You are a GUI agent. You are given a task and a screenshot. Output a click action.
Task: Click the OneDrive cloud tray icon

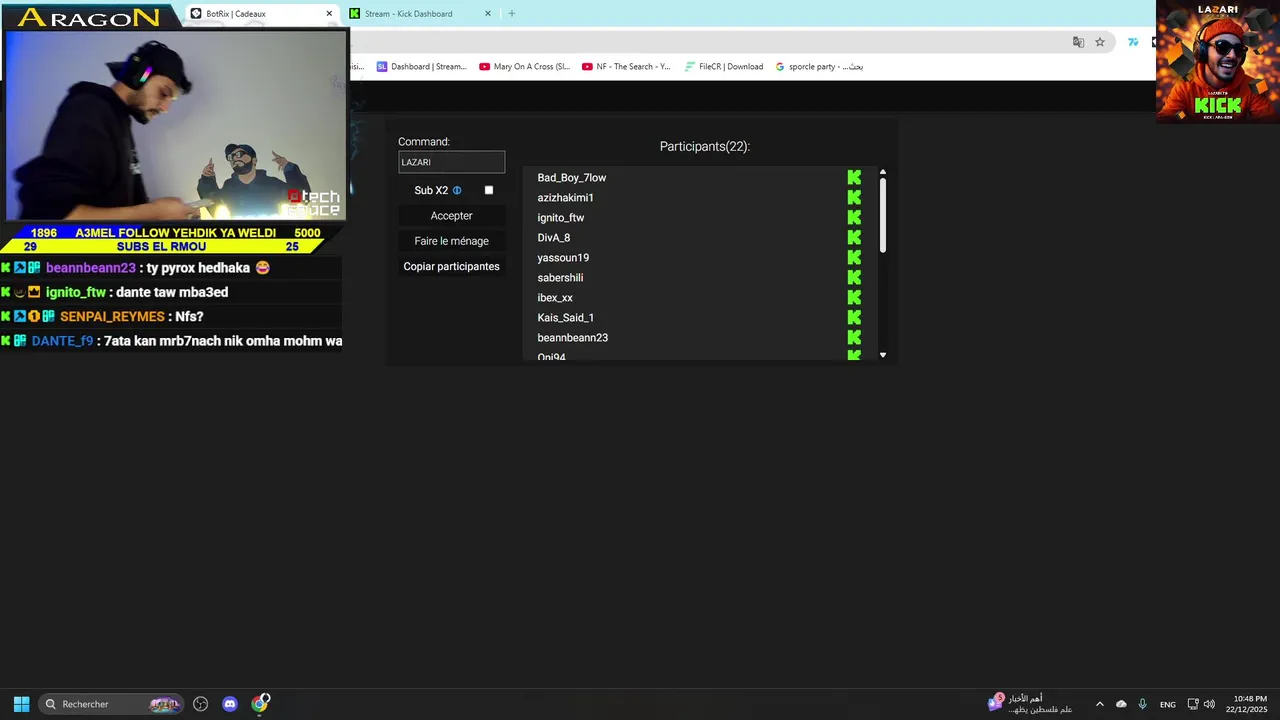(x=1121, y=704)
